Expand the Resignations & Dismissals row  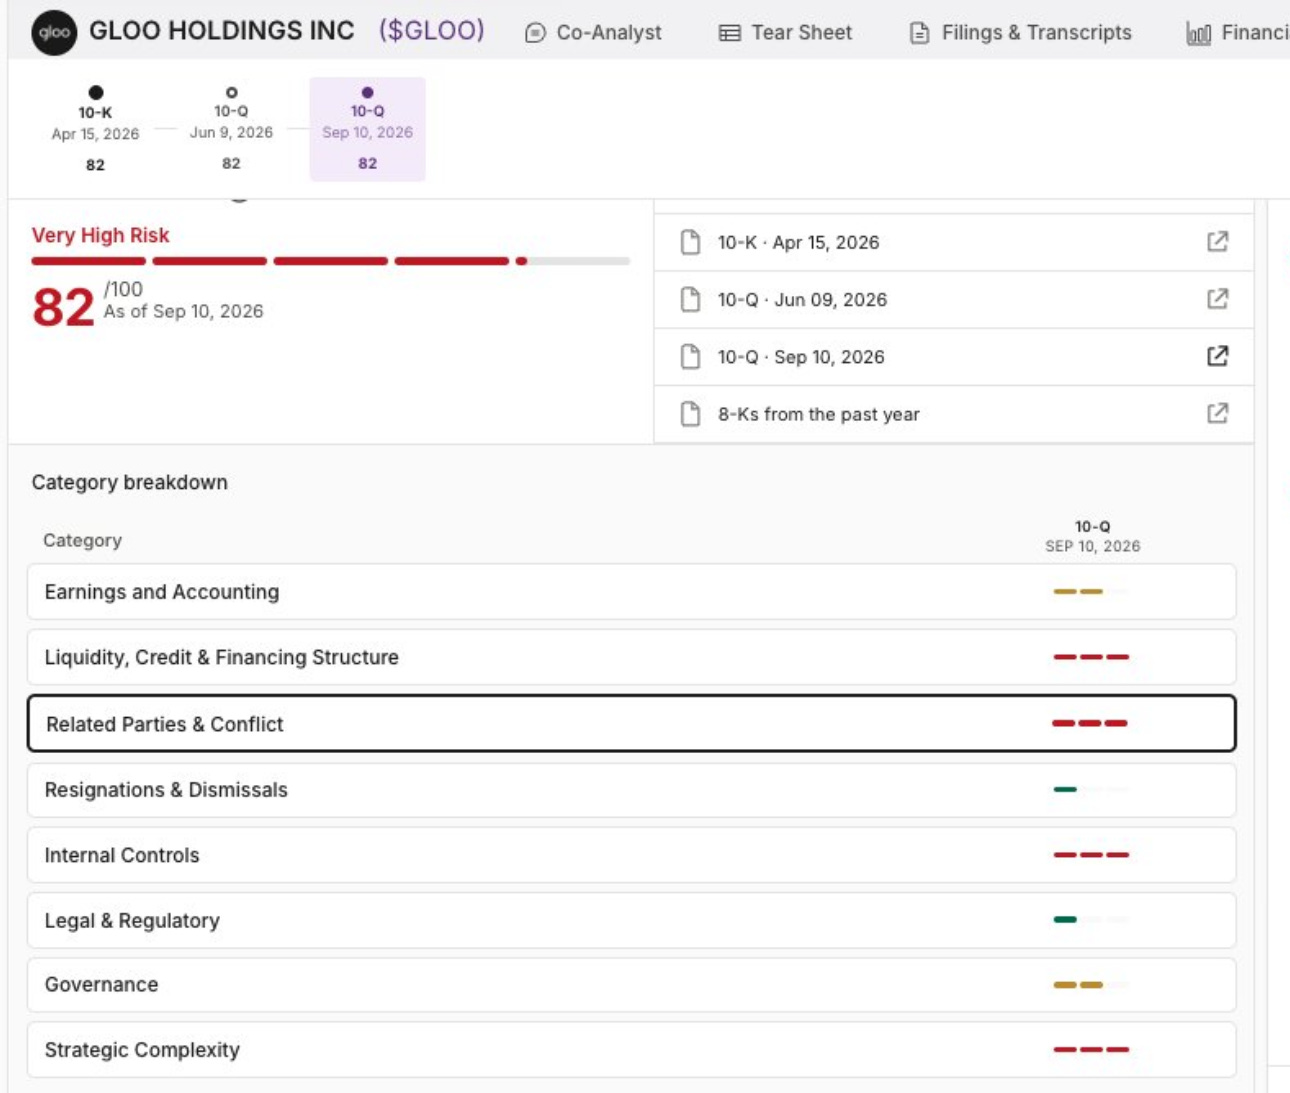[x=631, y=790]
